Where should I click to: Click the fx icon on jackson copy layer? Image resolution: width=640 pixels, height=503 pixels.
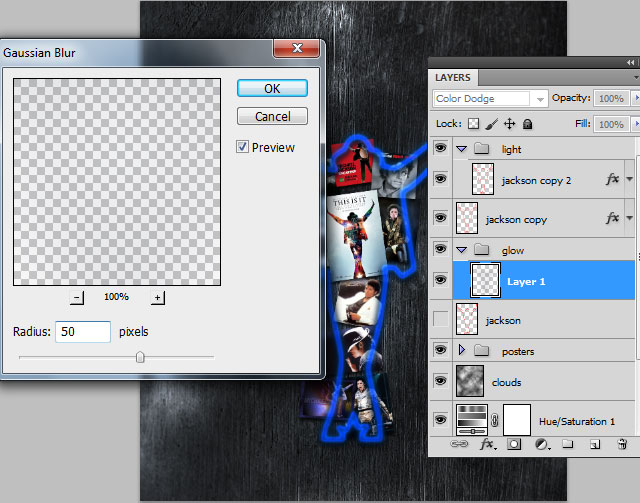(612, 218)
